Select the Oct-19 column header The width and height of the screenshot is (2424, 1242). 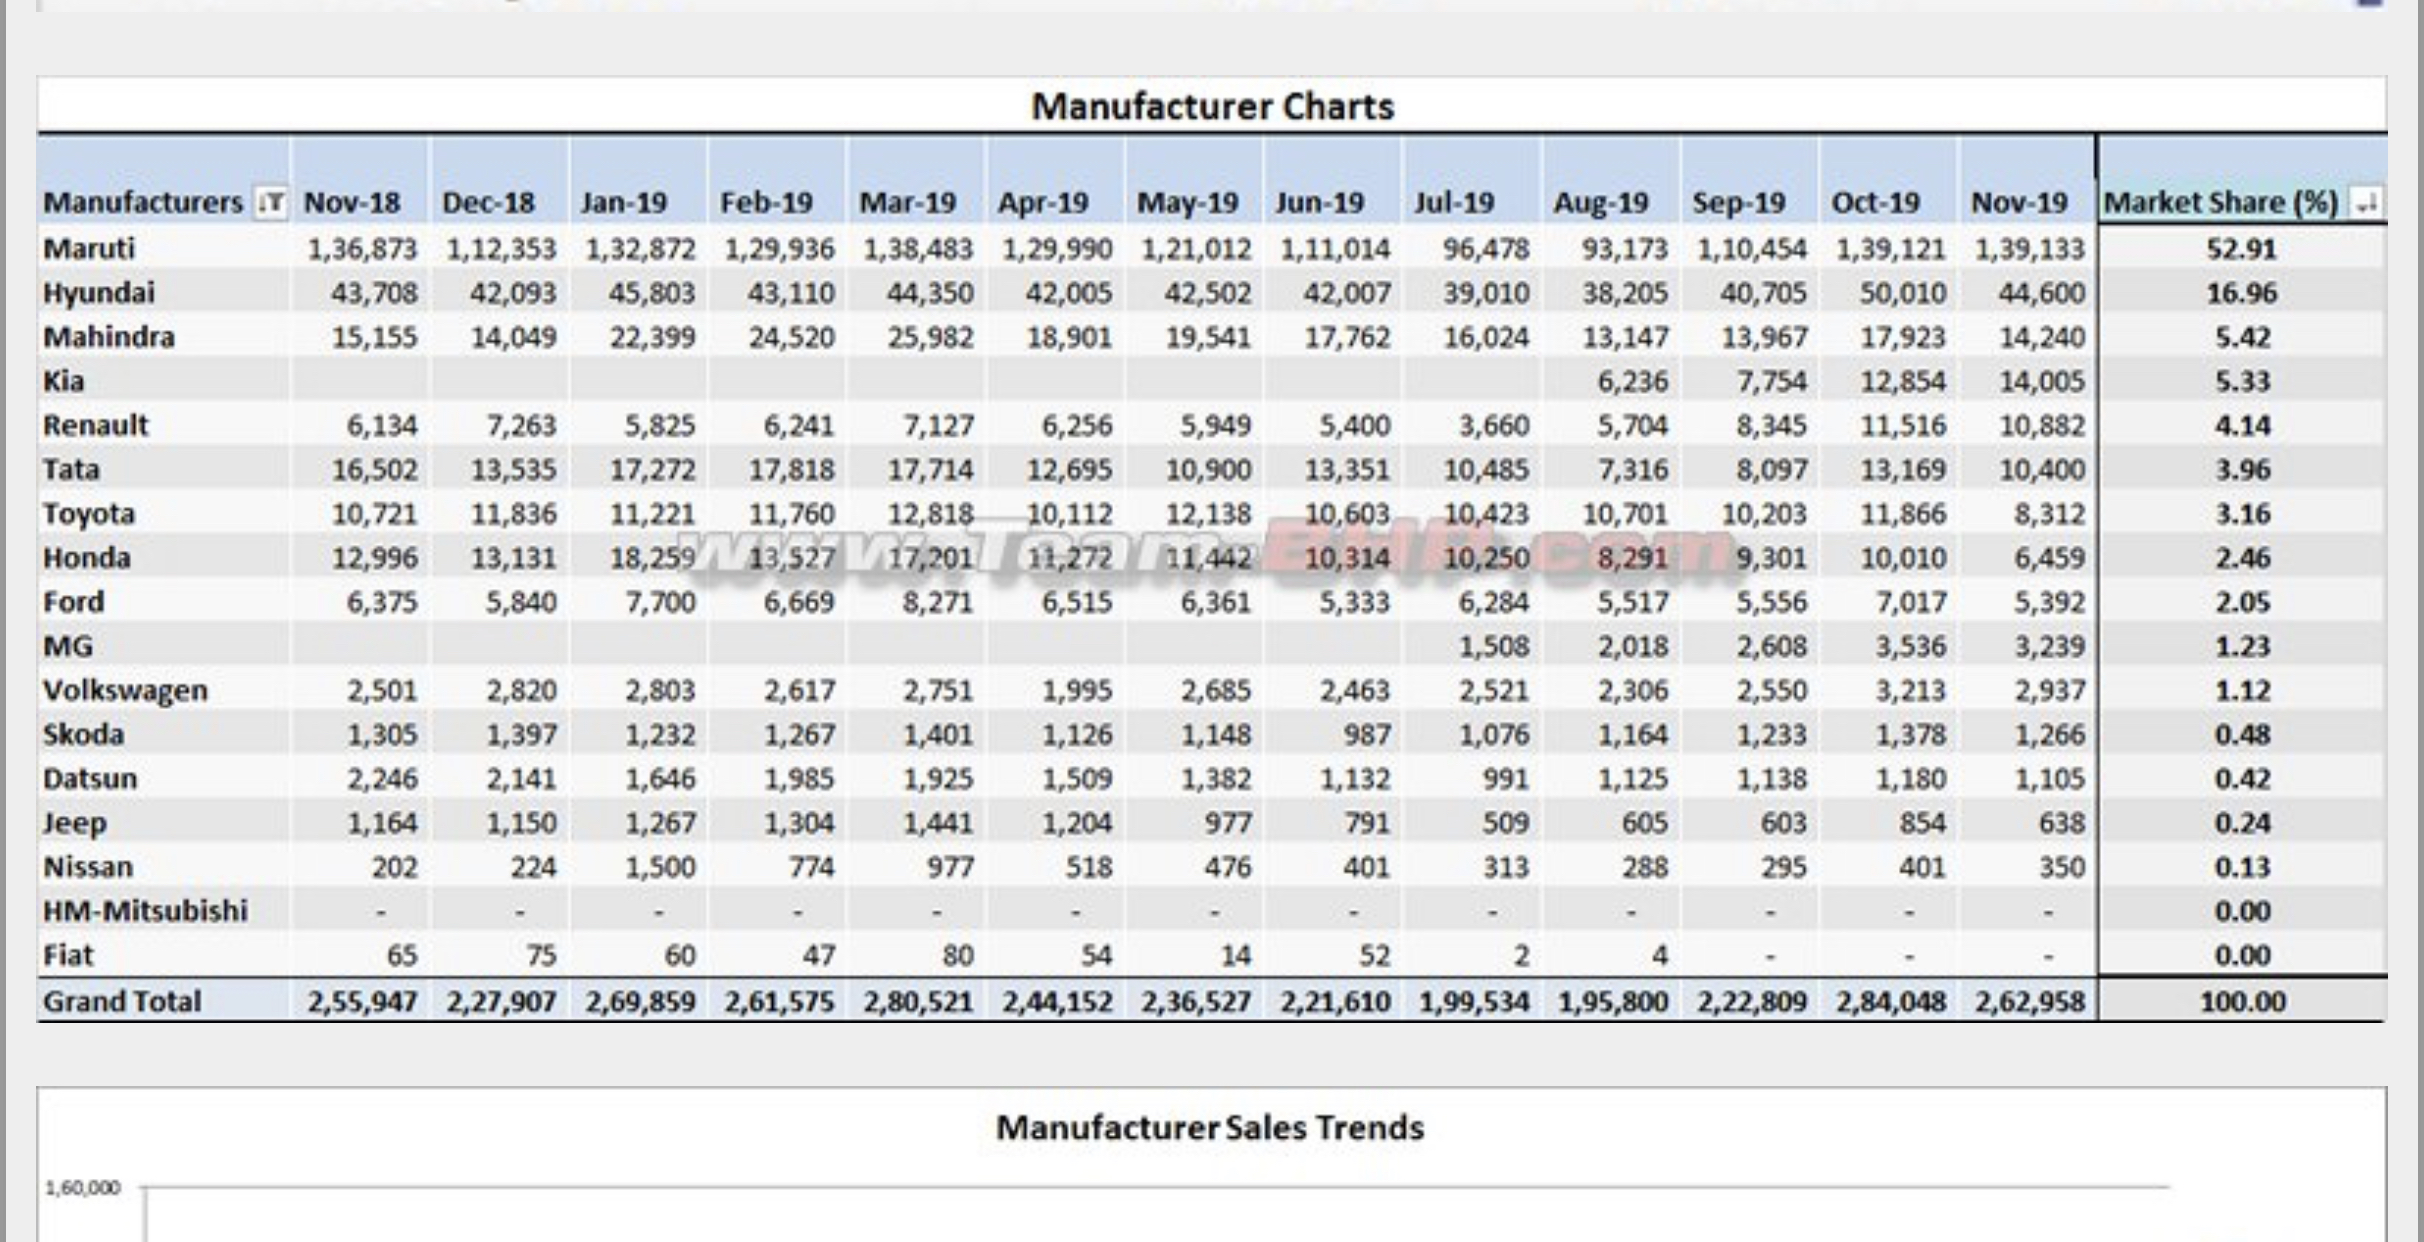pyautogui.click(x=1876, y=203)
